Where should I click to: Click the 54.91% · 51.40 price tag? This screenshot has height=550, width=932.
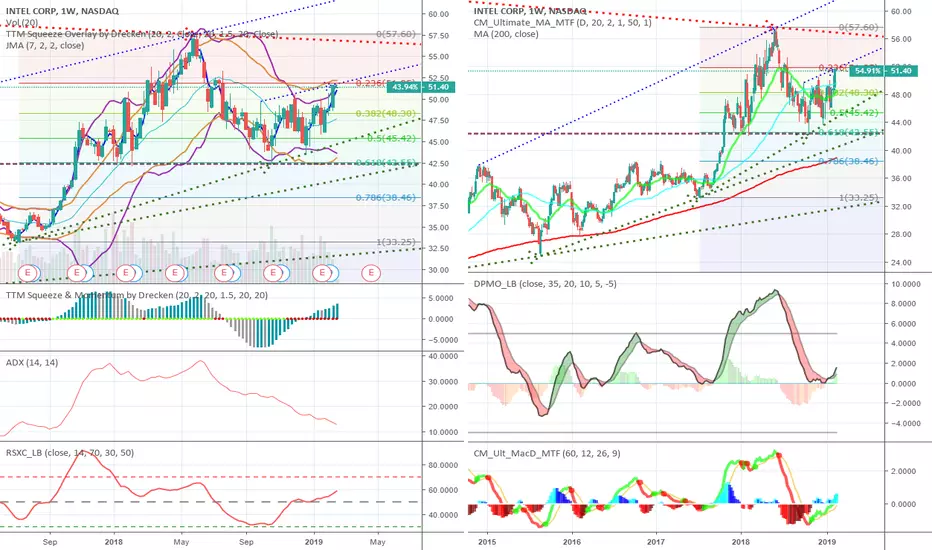tap(881, 71)
